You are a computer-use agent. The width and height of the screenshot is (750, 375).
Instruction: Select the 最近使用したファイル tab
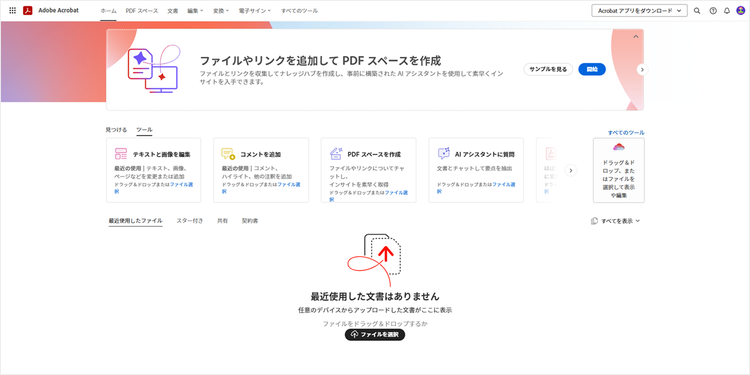[135, 221]
